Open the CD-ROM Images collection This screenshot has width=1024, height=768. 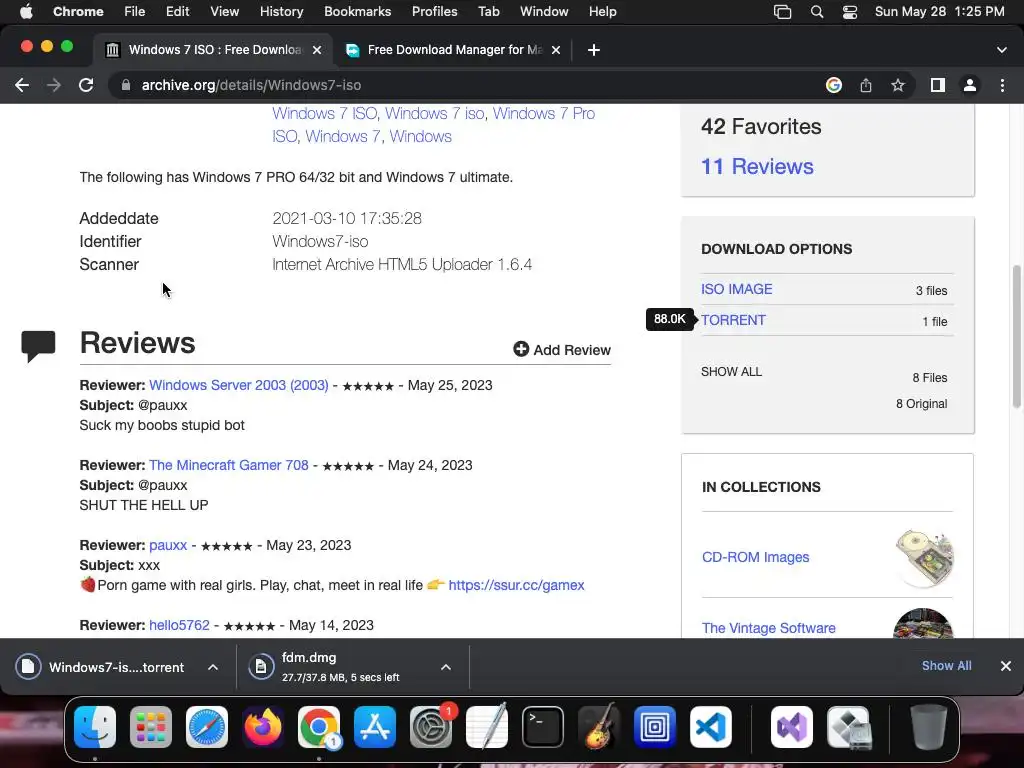coord(755,557)
